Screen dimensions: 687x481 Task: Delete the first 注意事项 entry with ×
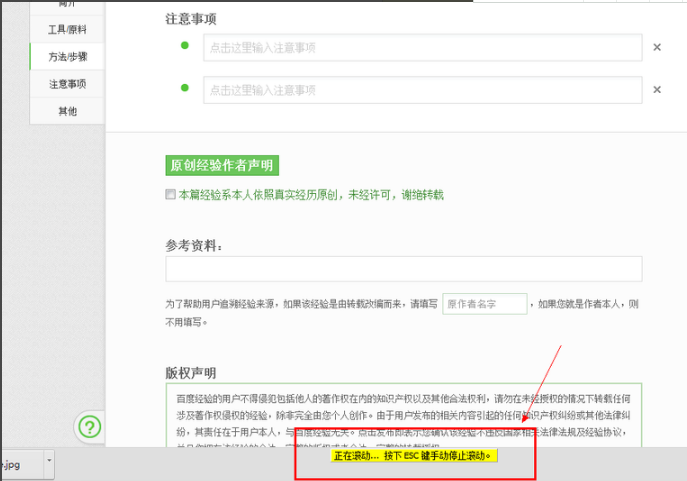coord(657,47)
